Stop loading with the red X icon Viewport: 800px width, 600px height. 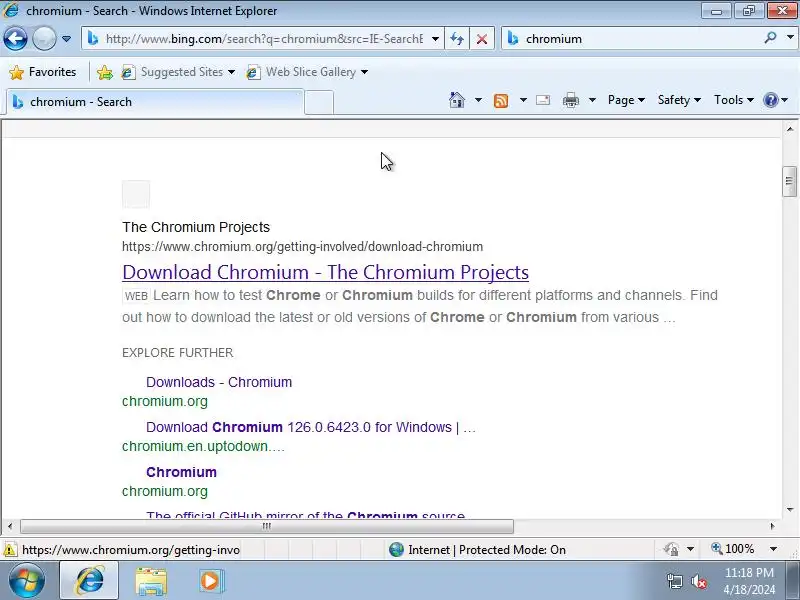coord(482,39)
